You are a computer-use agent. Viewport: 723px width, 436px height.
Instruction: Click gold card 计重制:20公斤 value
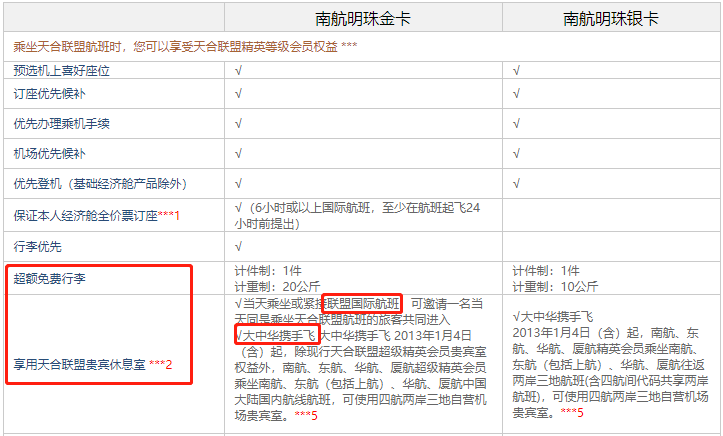click(277, 287)
